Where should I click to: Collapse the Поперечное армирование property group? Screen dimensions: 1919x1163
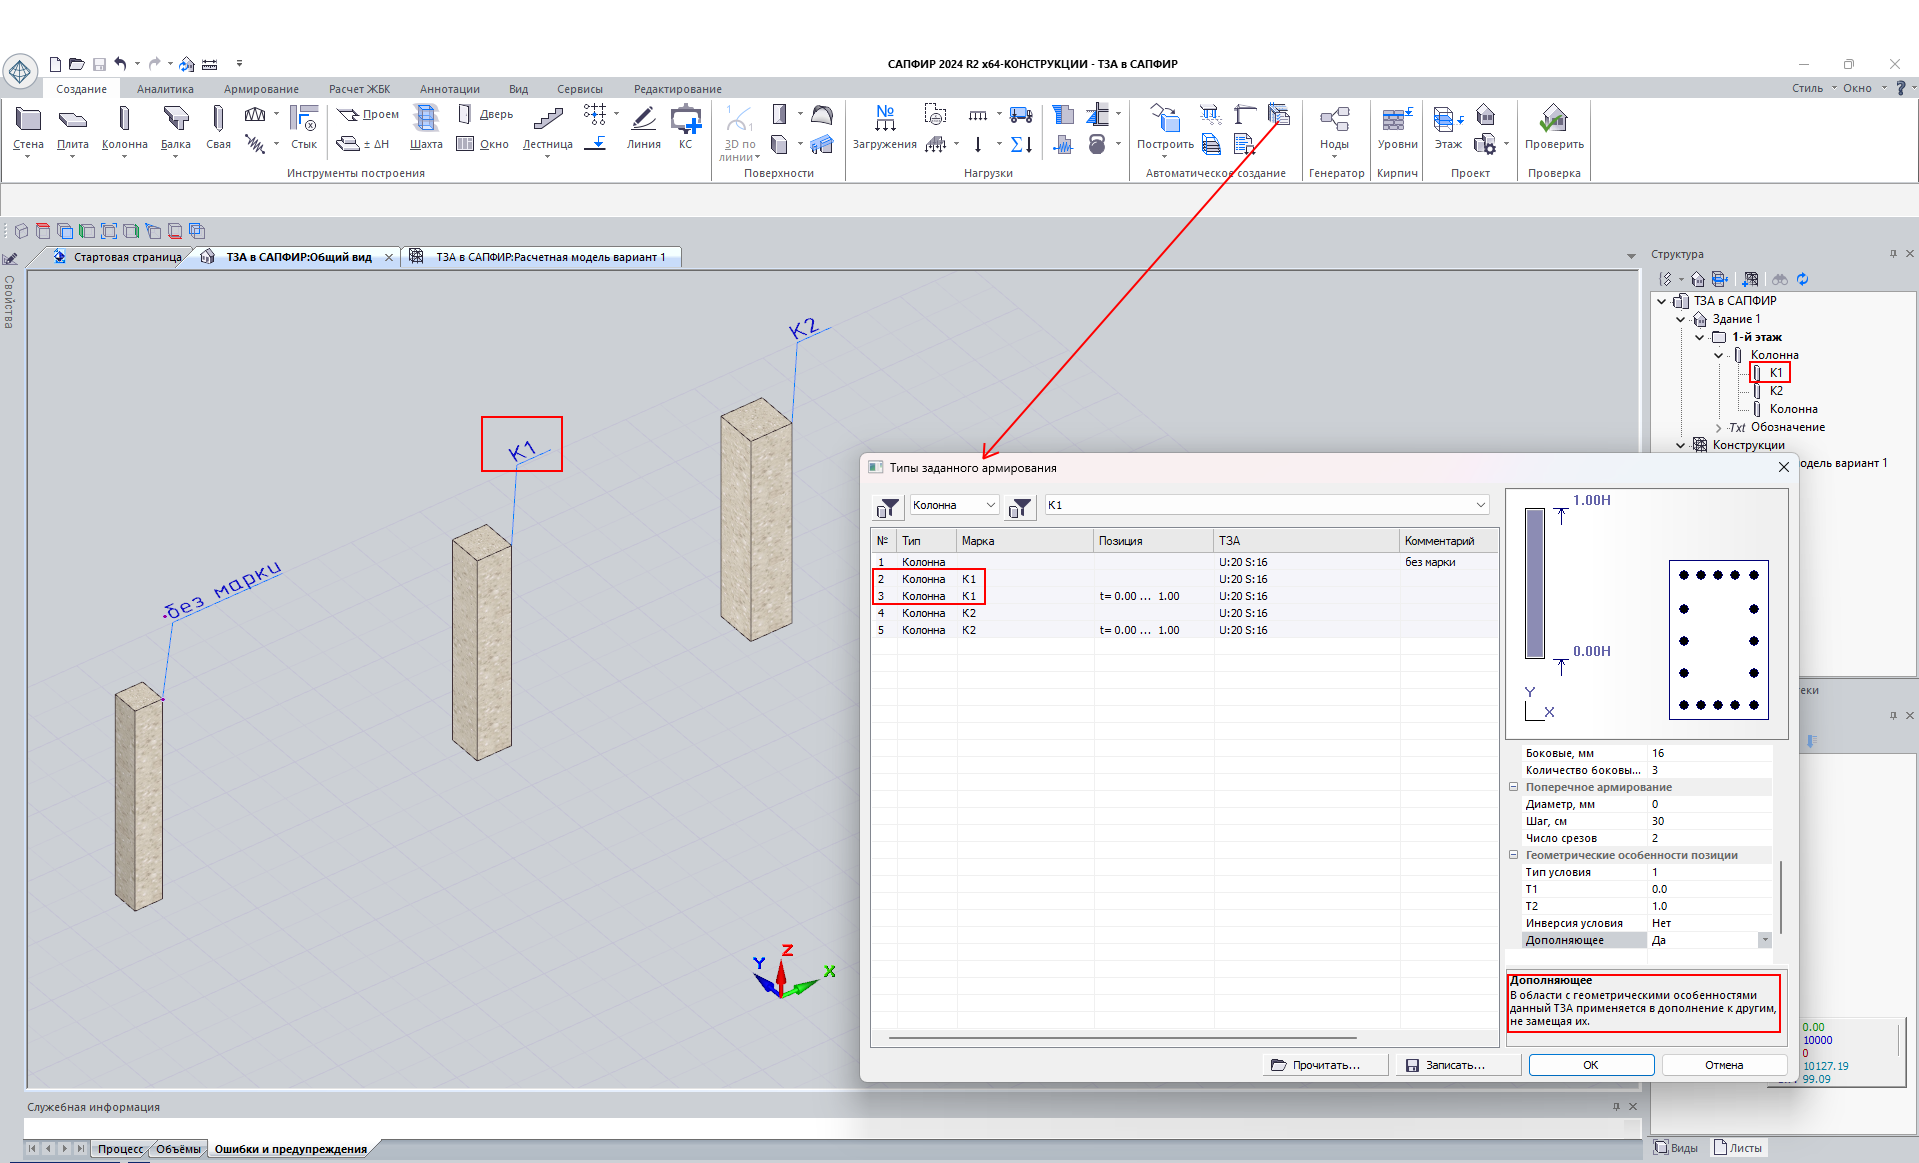coord(1513,787)
